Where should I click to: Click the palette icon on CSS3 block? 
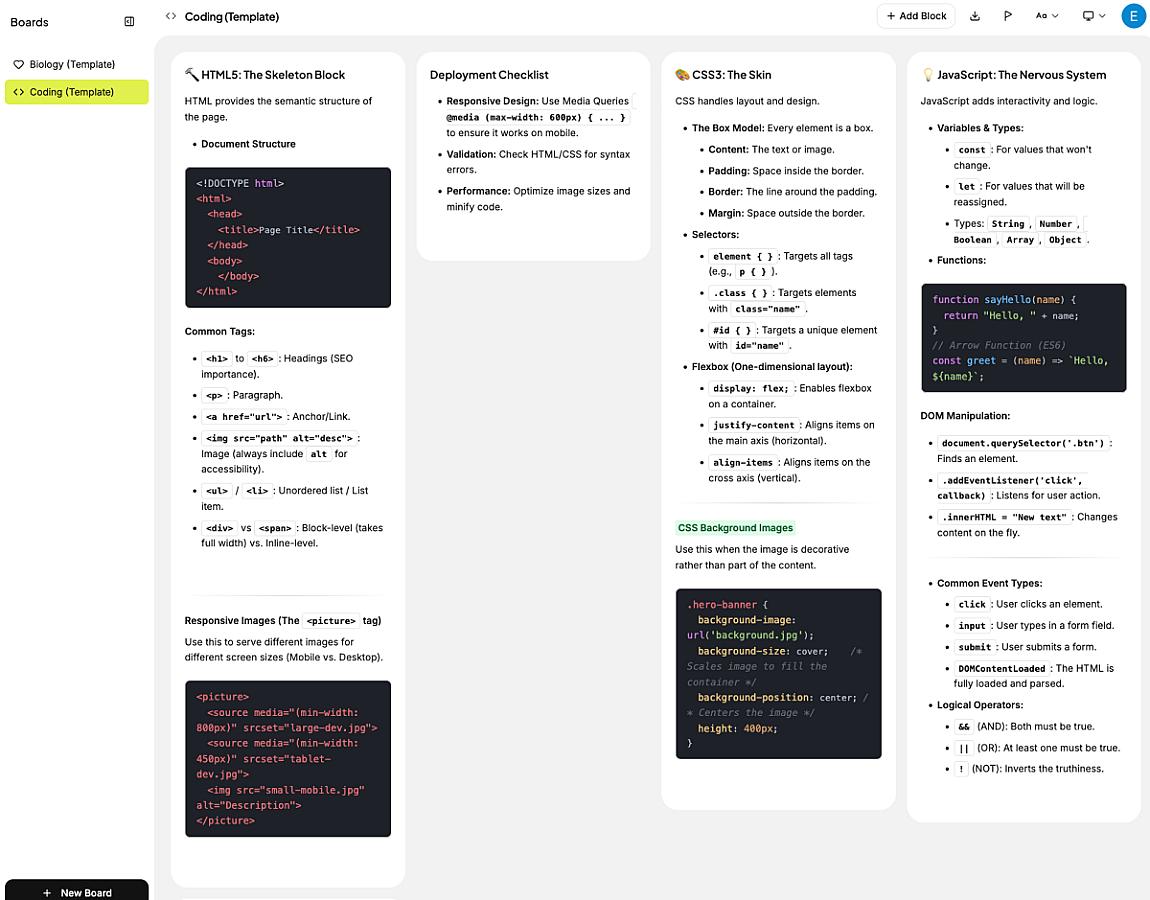click(x=682, y=75)
